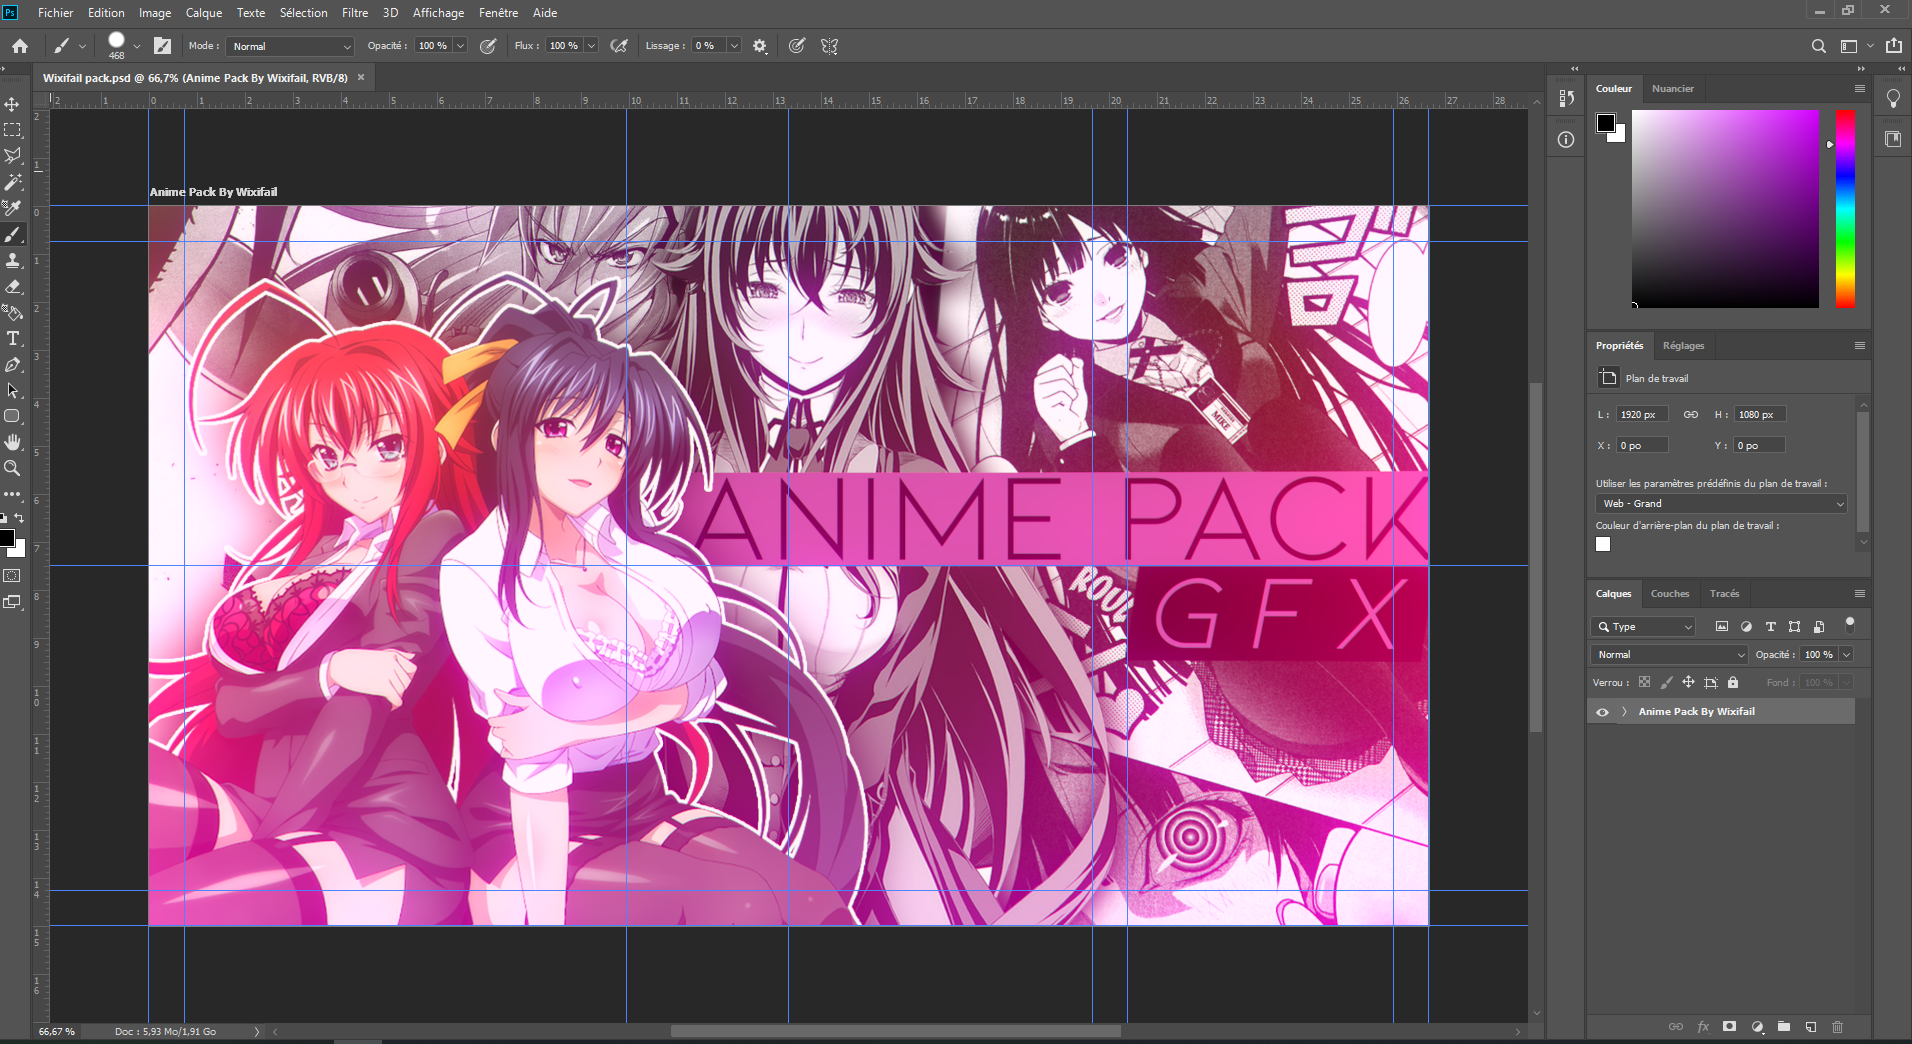Select the Path Selection arrow tool
The height and width of the screenshot is (1044, 1912).
point(12,390)
